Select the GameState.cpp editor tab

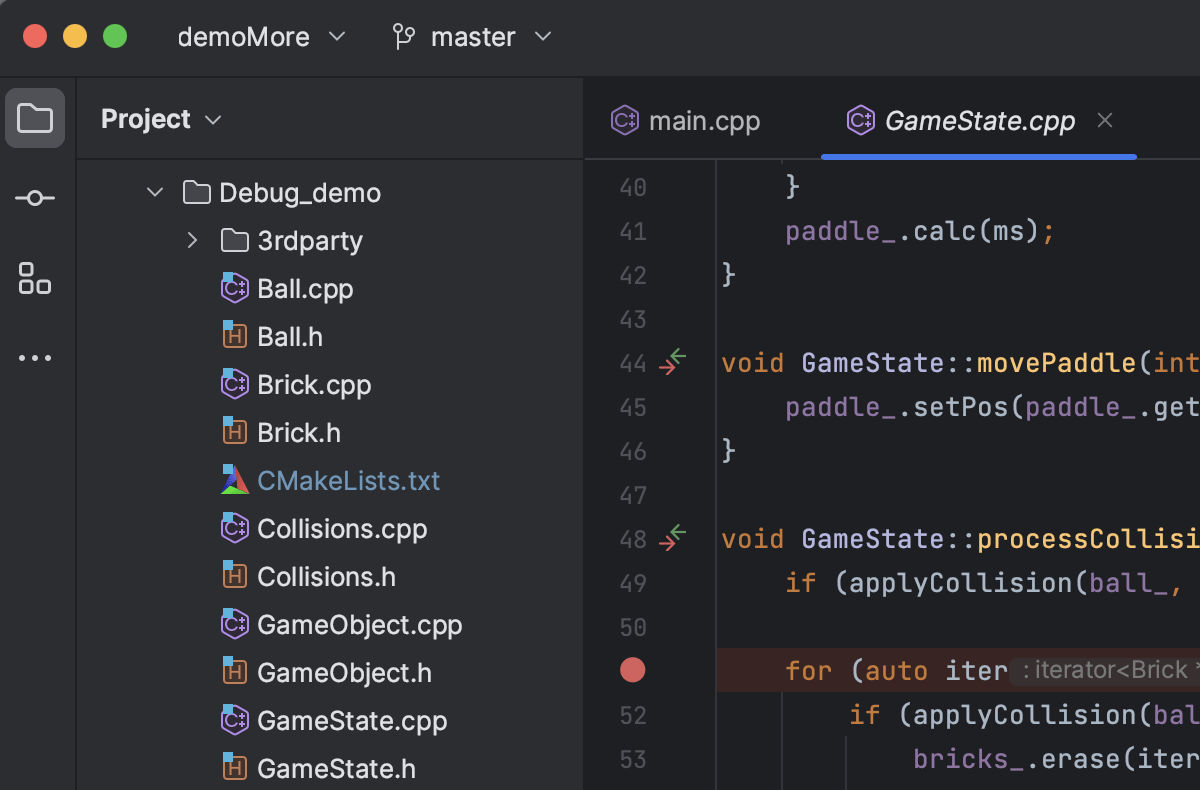(x=979, y=121)
